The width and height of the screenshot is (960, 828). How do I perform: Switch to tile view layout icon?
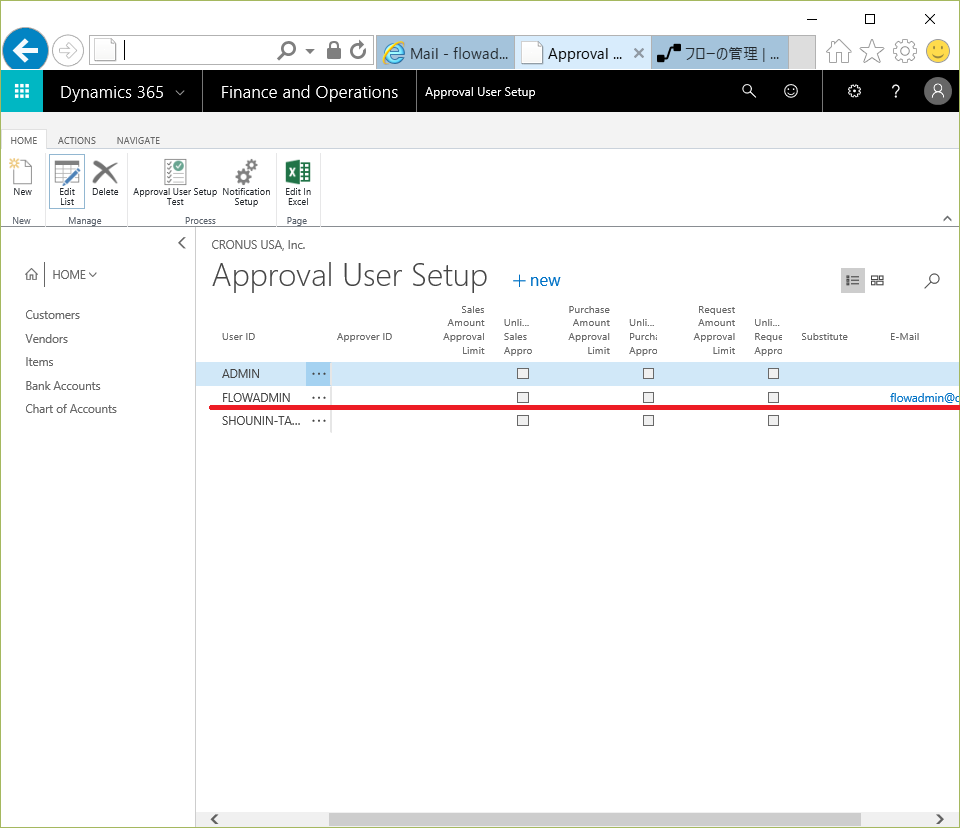point(877,280)
